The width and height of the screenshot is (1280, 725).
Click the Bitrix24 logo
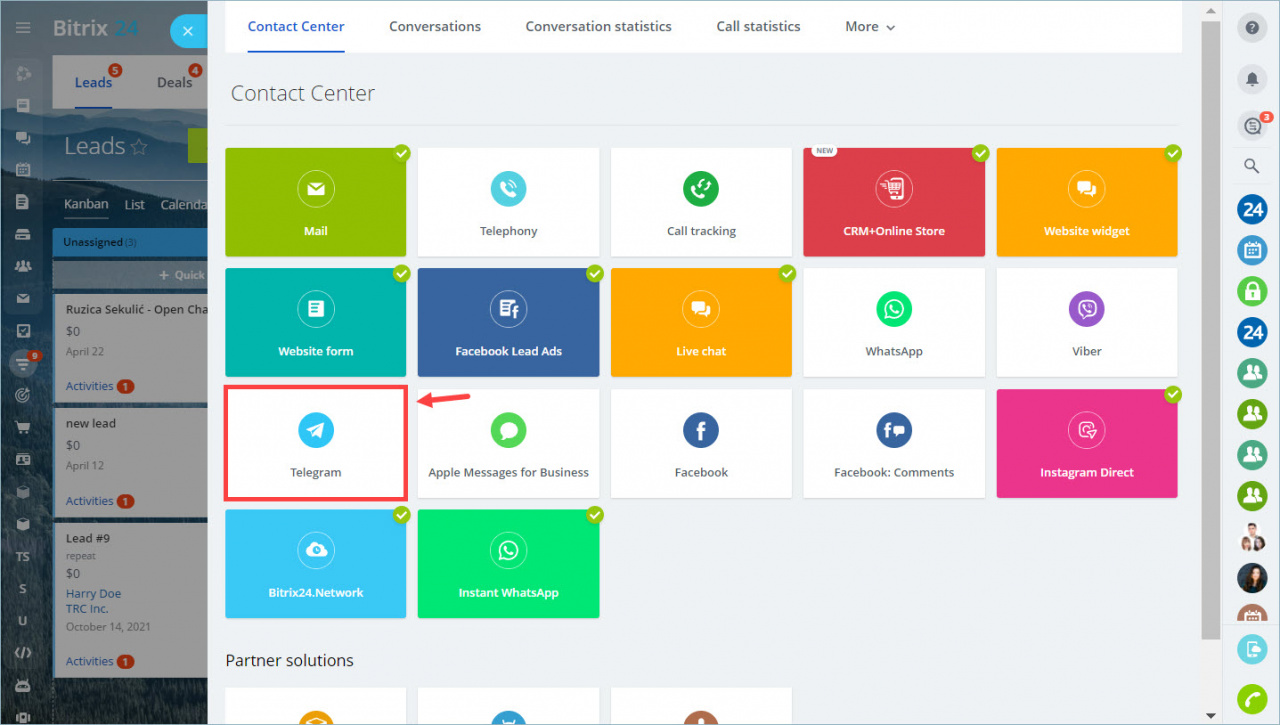coord(96,28)
